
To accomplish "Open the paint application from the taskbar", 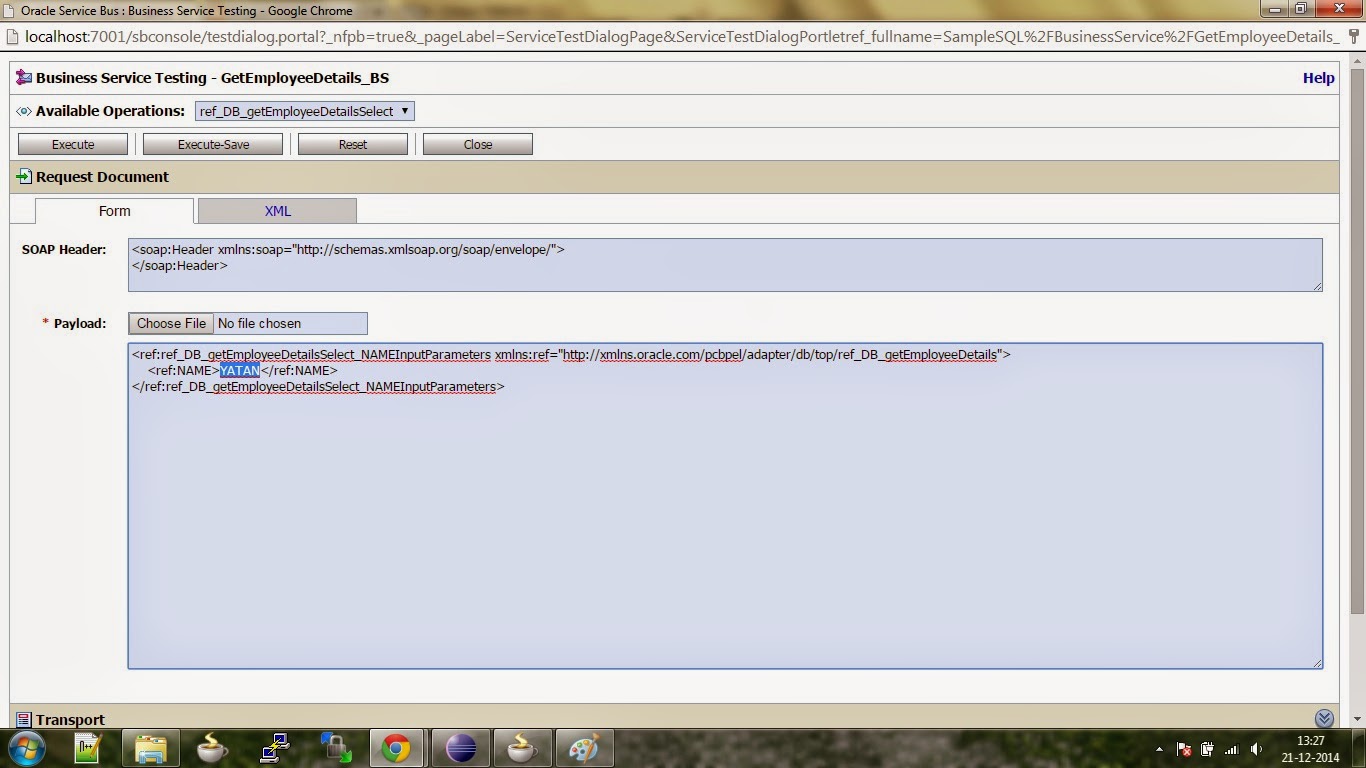I will 583,747.
